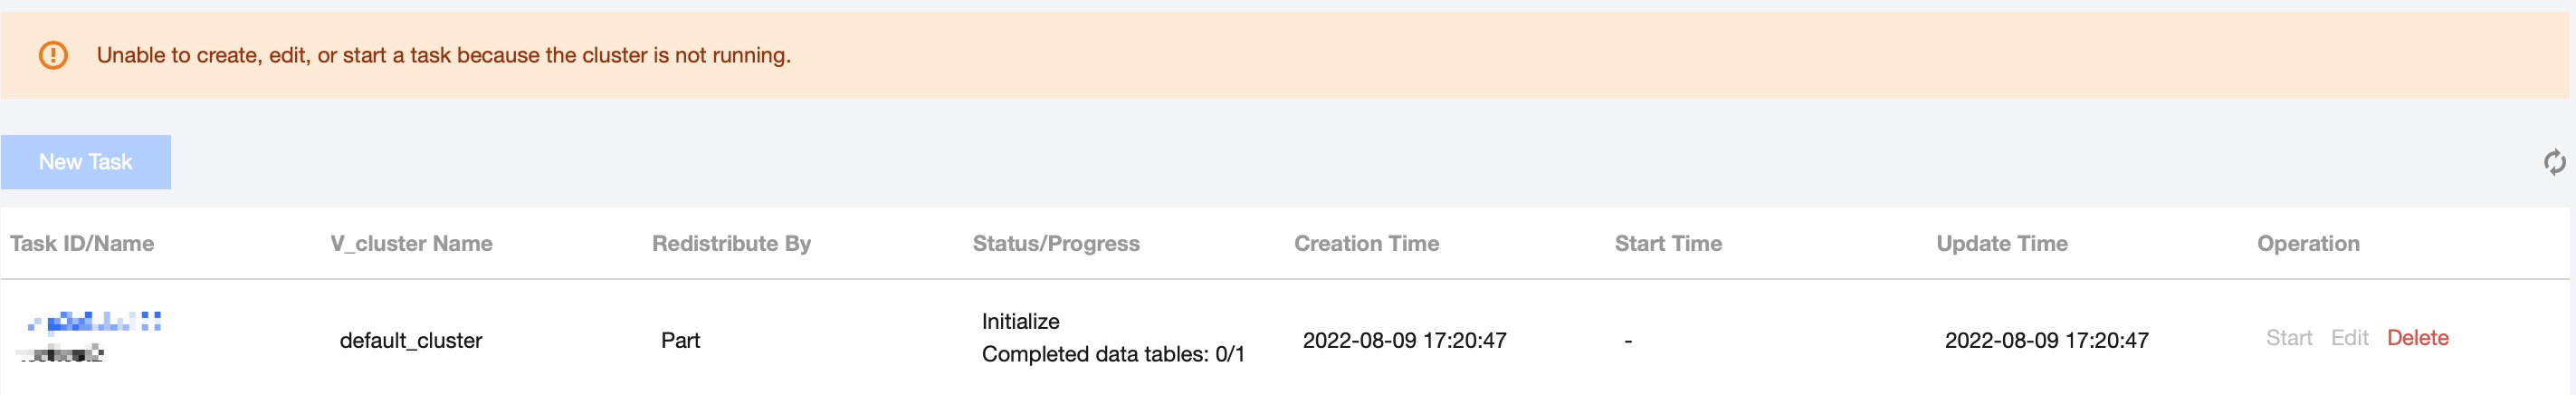Click the Edit operation link

click(x=2349, y=338)
